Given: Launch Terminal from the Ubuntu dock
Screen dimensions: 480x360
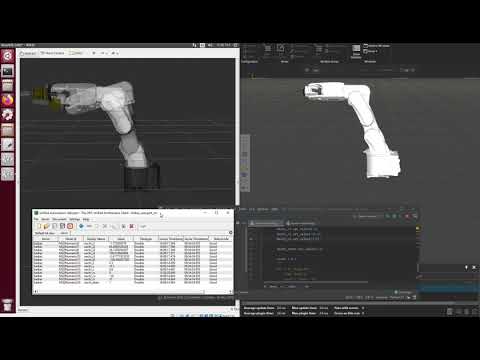Looking at the screenshot, I should click(7, 71).
